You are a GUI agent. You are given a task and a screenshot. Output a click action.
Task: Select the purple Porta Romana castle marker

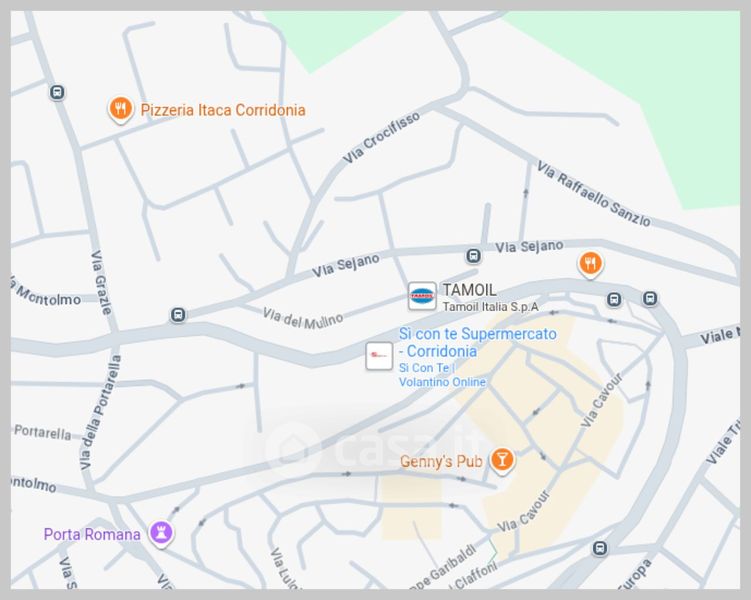160,533
